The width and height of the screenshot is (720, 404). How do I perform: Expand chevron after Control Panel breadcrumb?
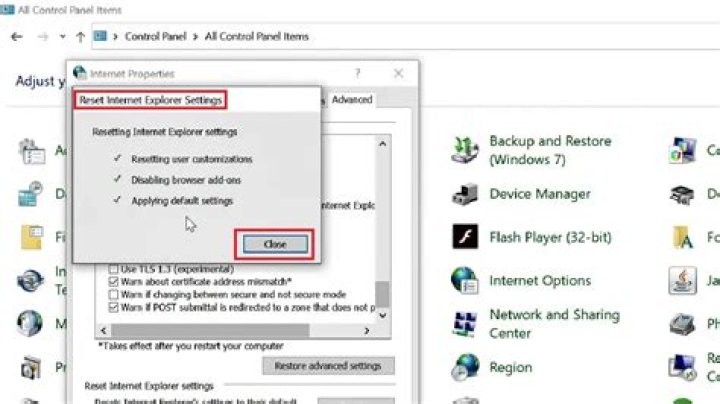pos(195,37)
